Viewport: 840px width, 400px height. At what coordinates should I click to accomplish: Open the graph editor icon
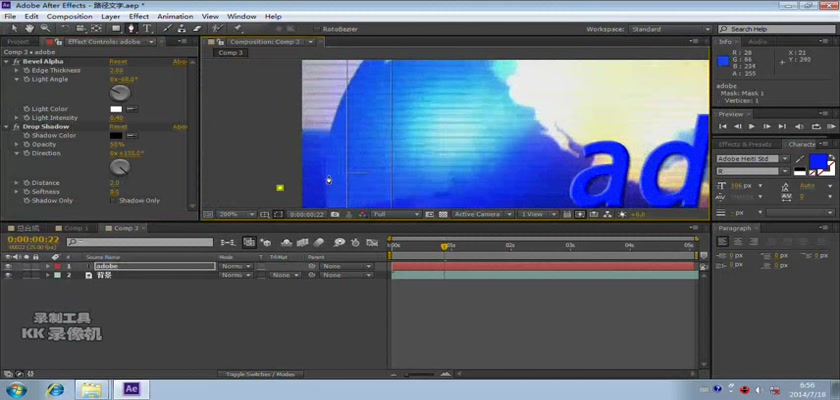pyautogui.click(x=372, y=243)
